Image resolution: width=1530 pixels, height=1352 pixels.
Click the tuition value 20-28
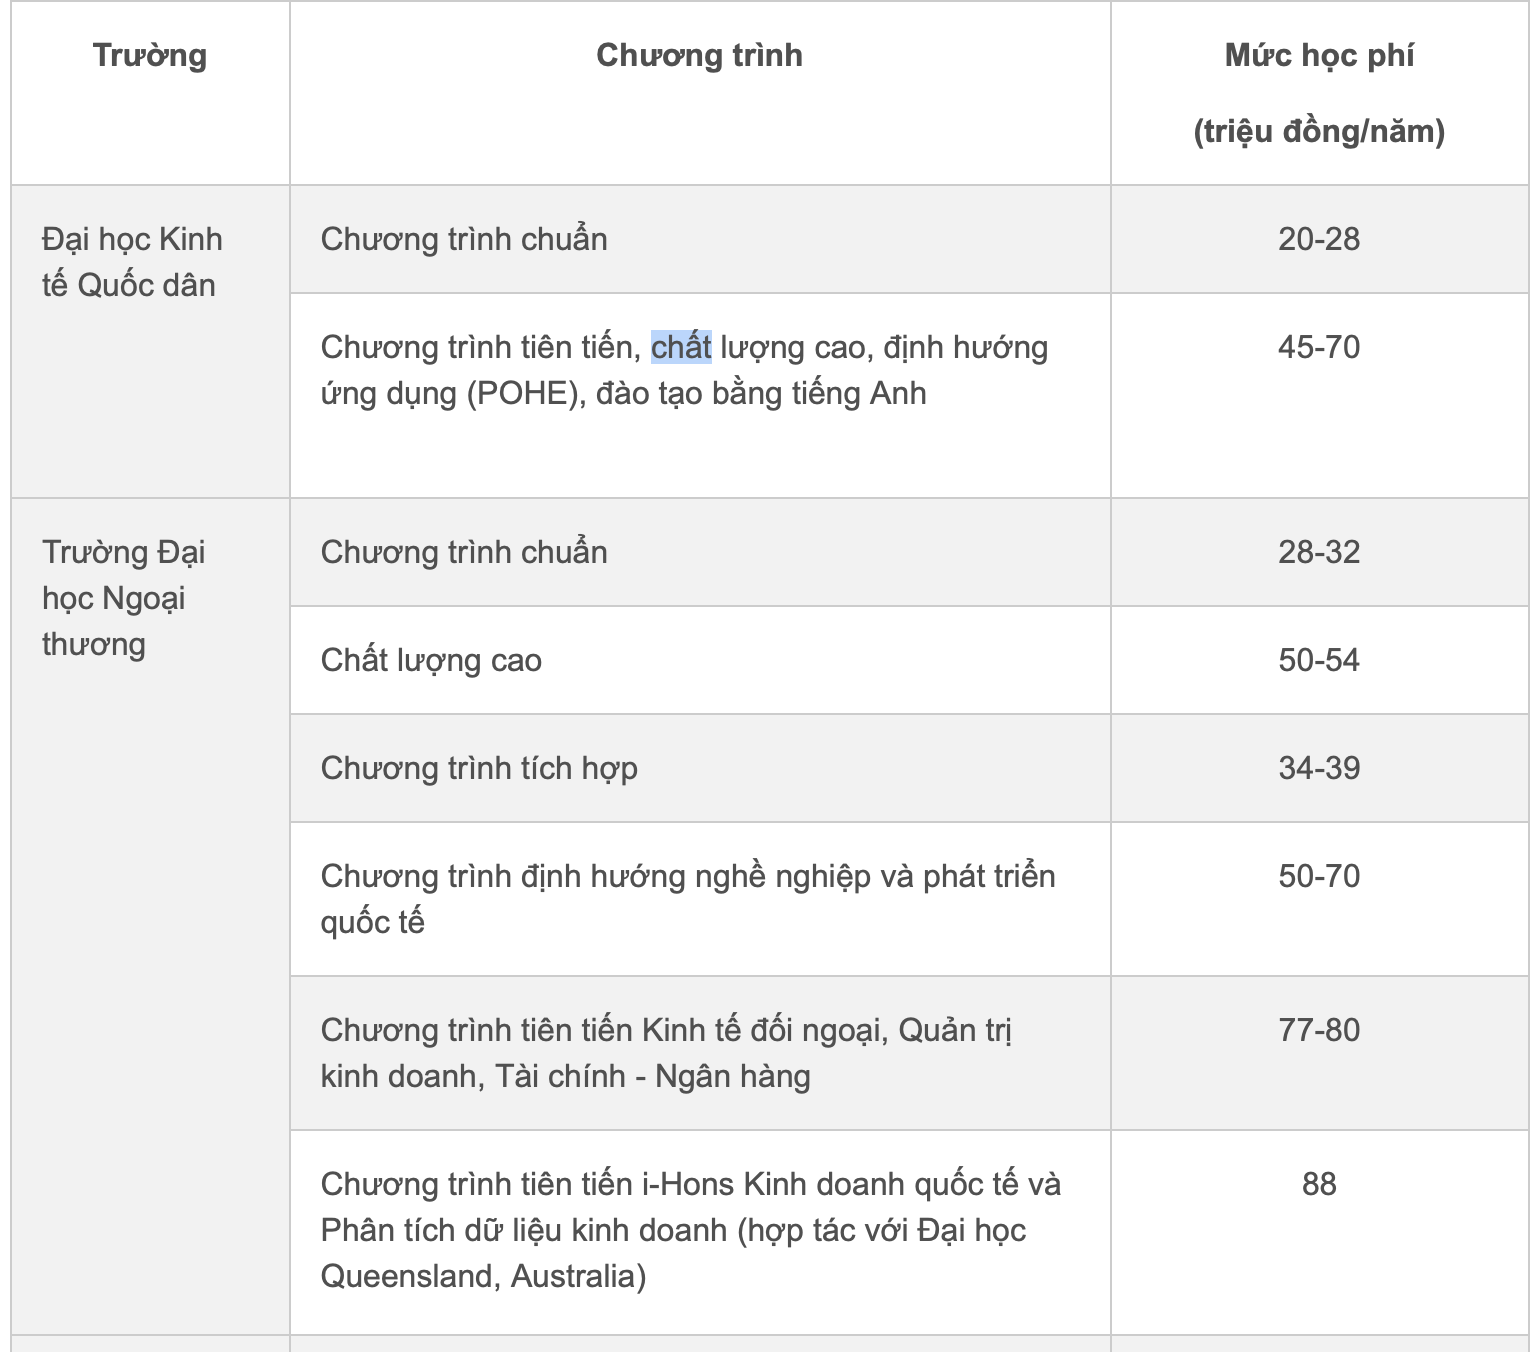1319,239
